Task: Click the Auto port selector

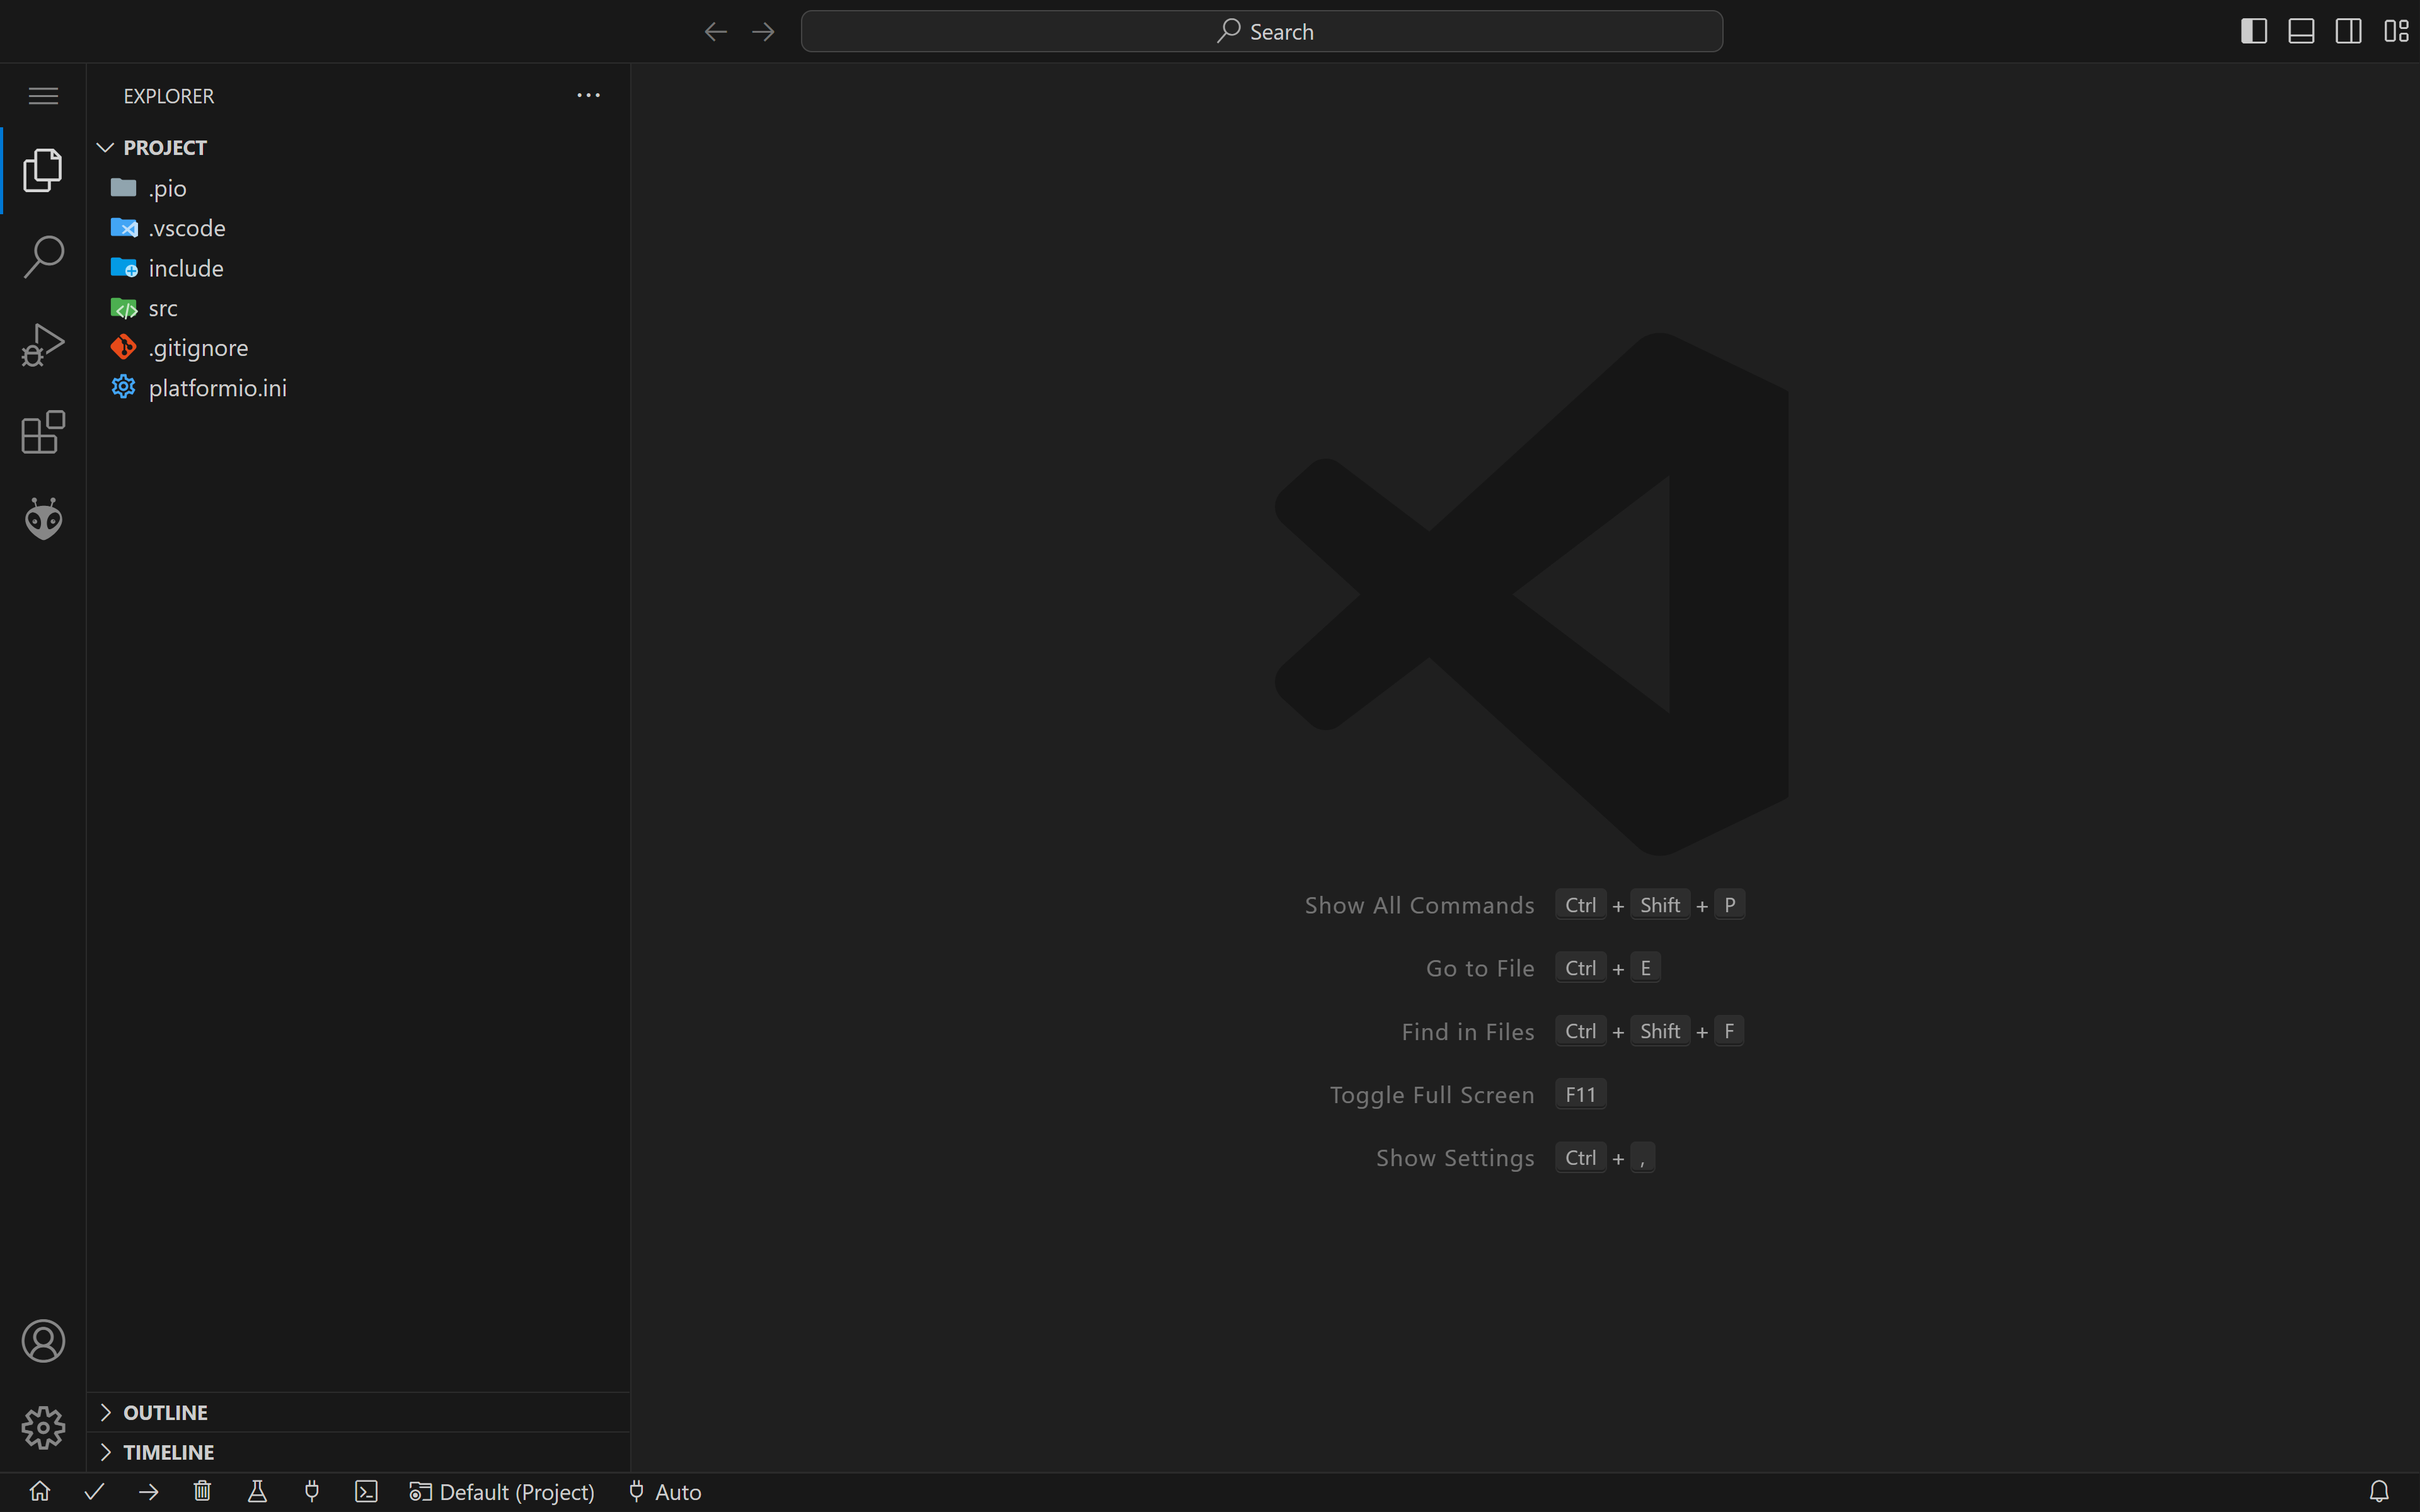Action: (665, 1491)
